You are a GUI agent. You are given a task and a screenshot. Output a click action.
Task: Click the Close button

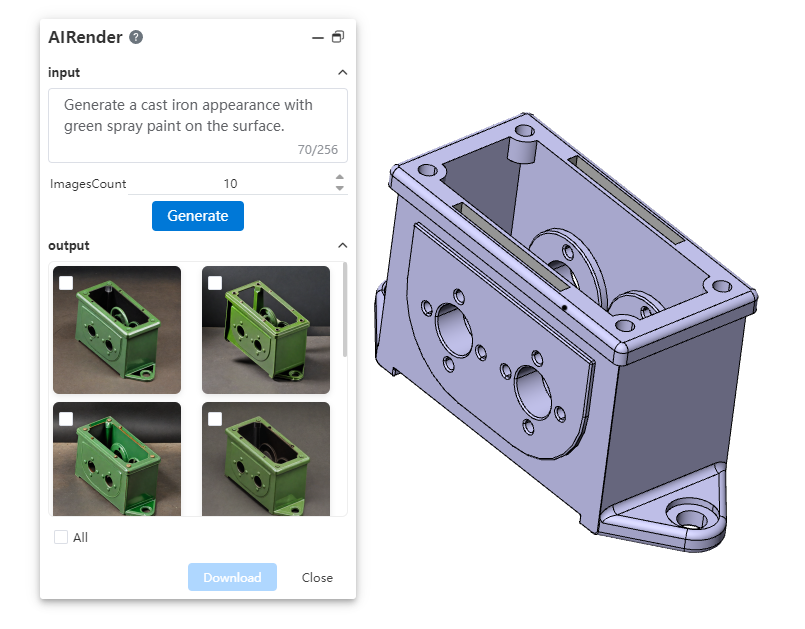point(317,577)
